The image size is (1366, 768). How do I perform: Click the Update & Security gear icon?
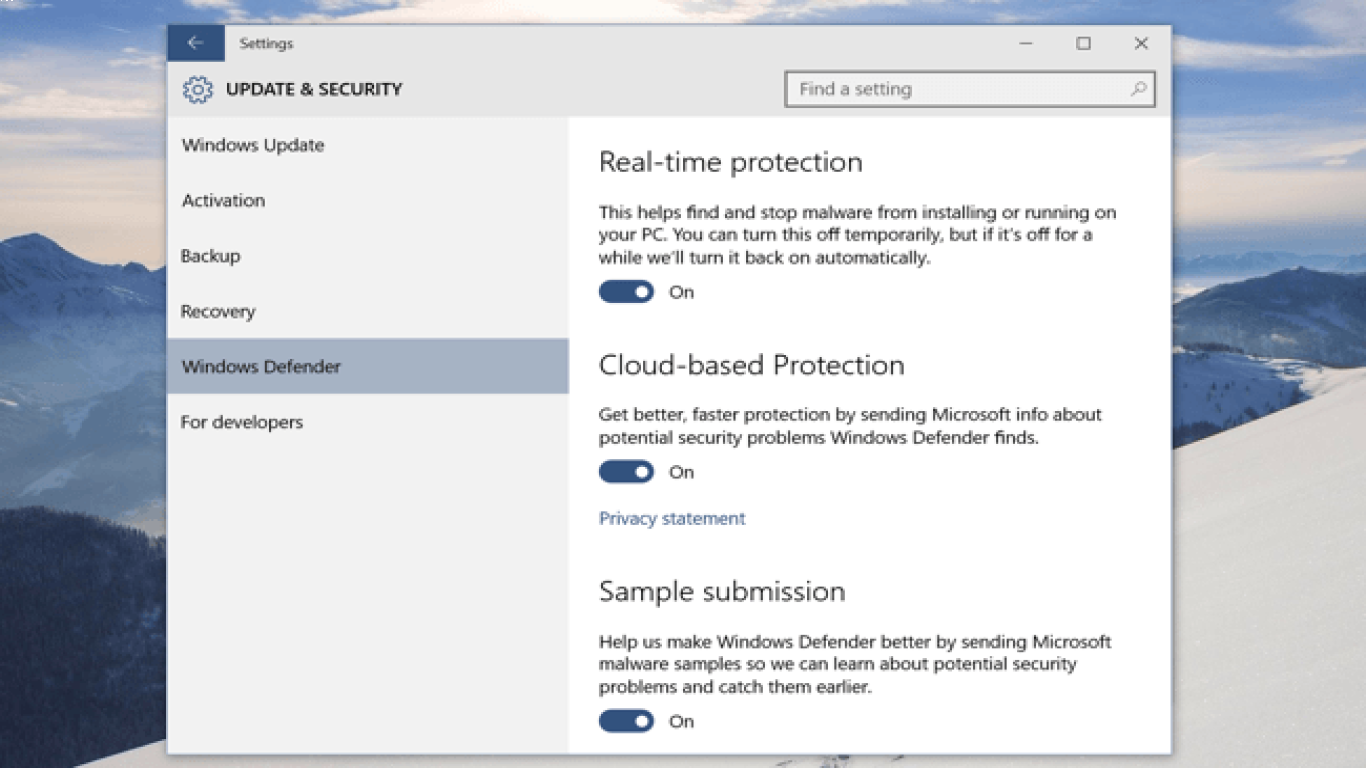pyautogui.click(x=198, y=89)
